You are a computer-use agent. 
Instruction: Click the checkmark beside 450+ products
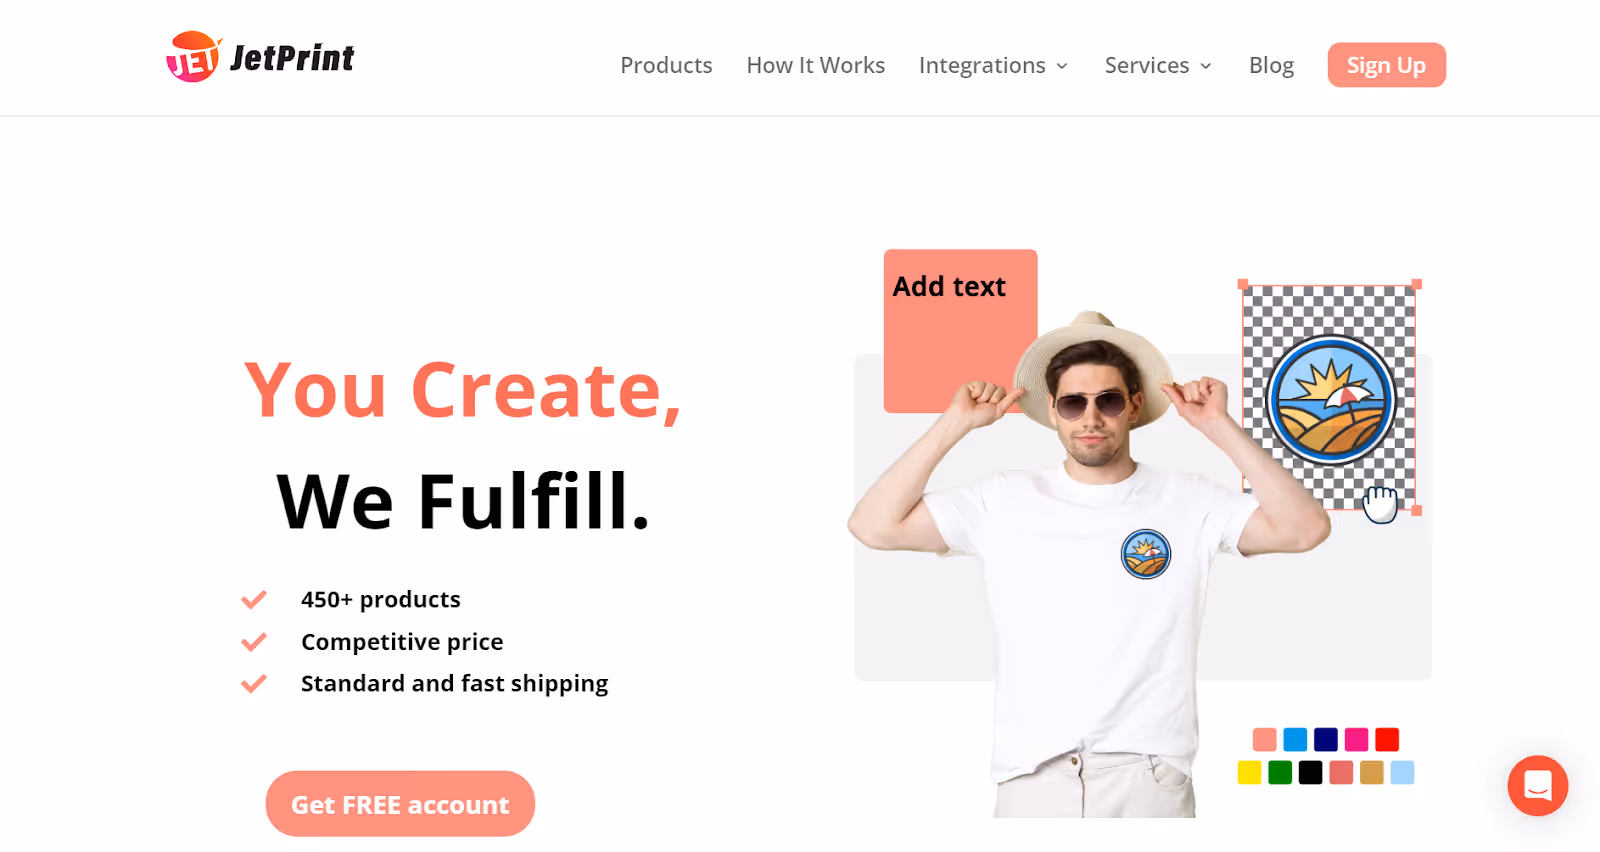tap(254, 600)
